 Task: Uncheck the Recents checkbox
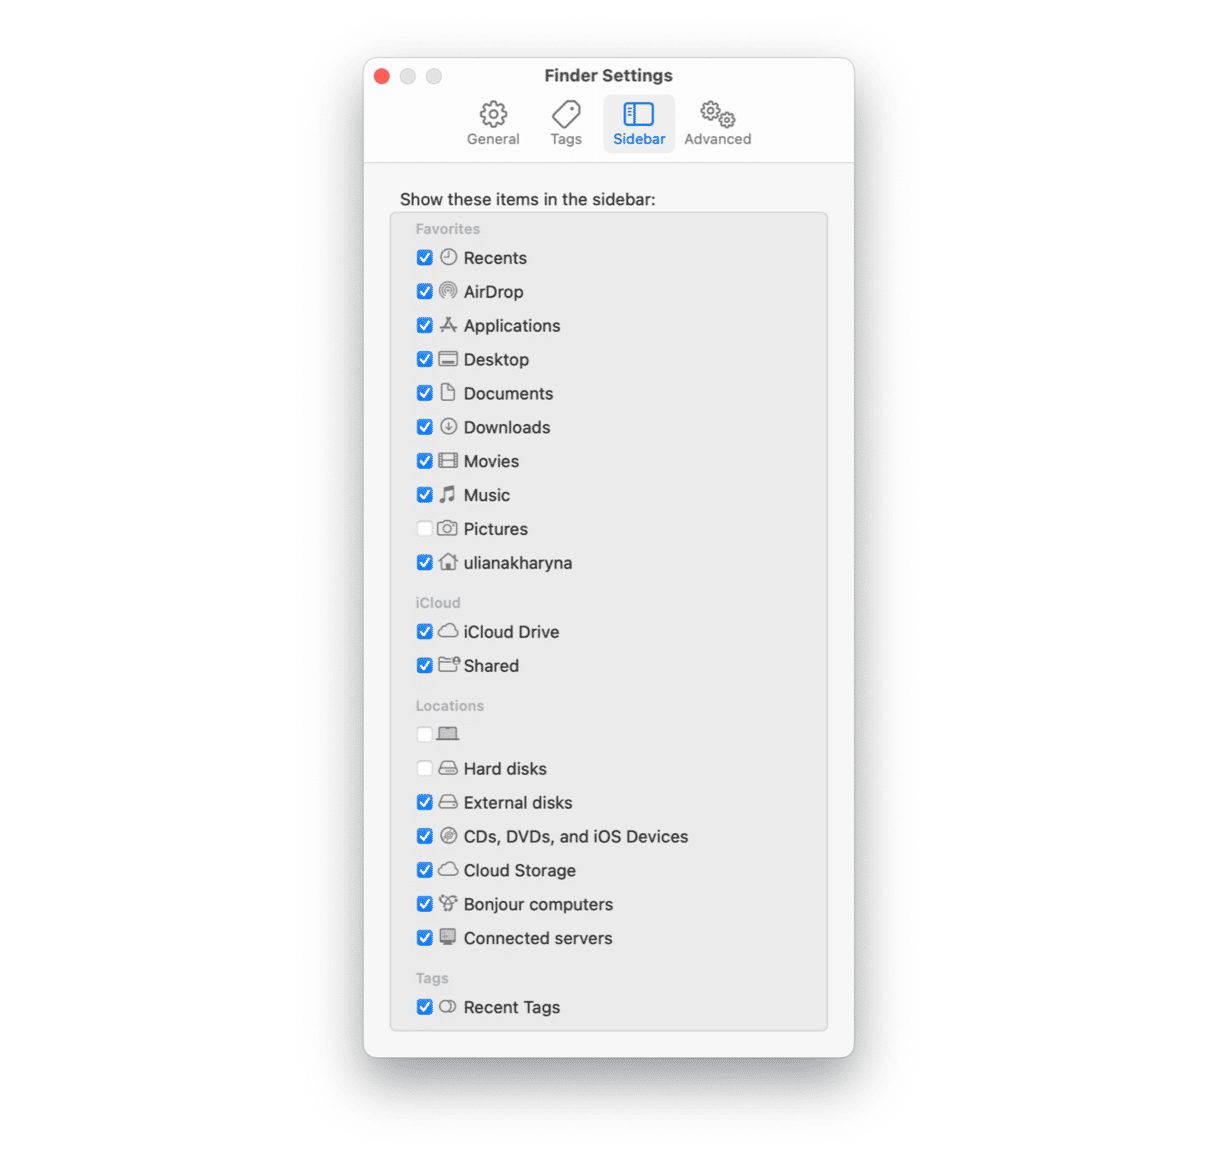(x=425, y=258)
